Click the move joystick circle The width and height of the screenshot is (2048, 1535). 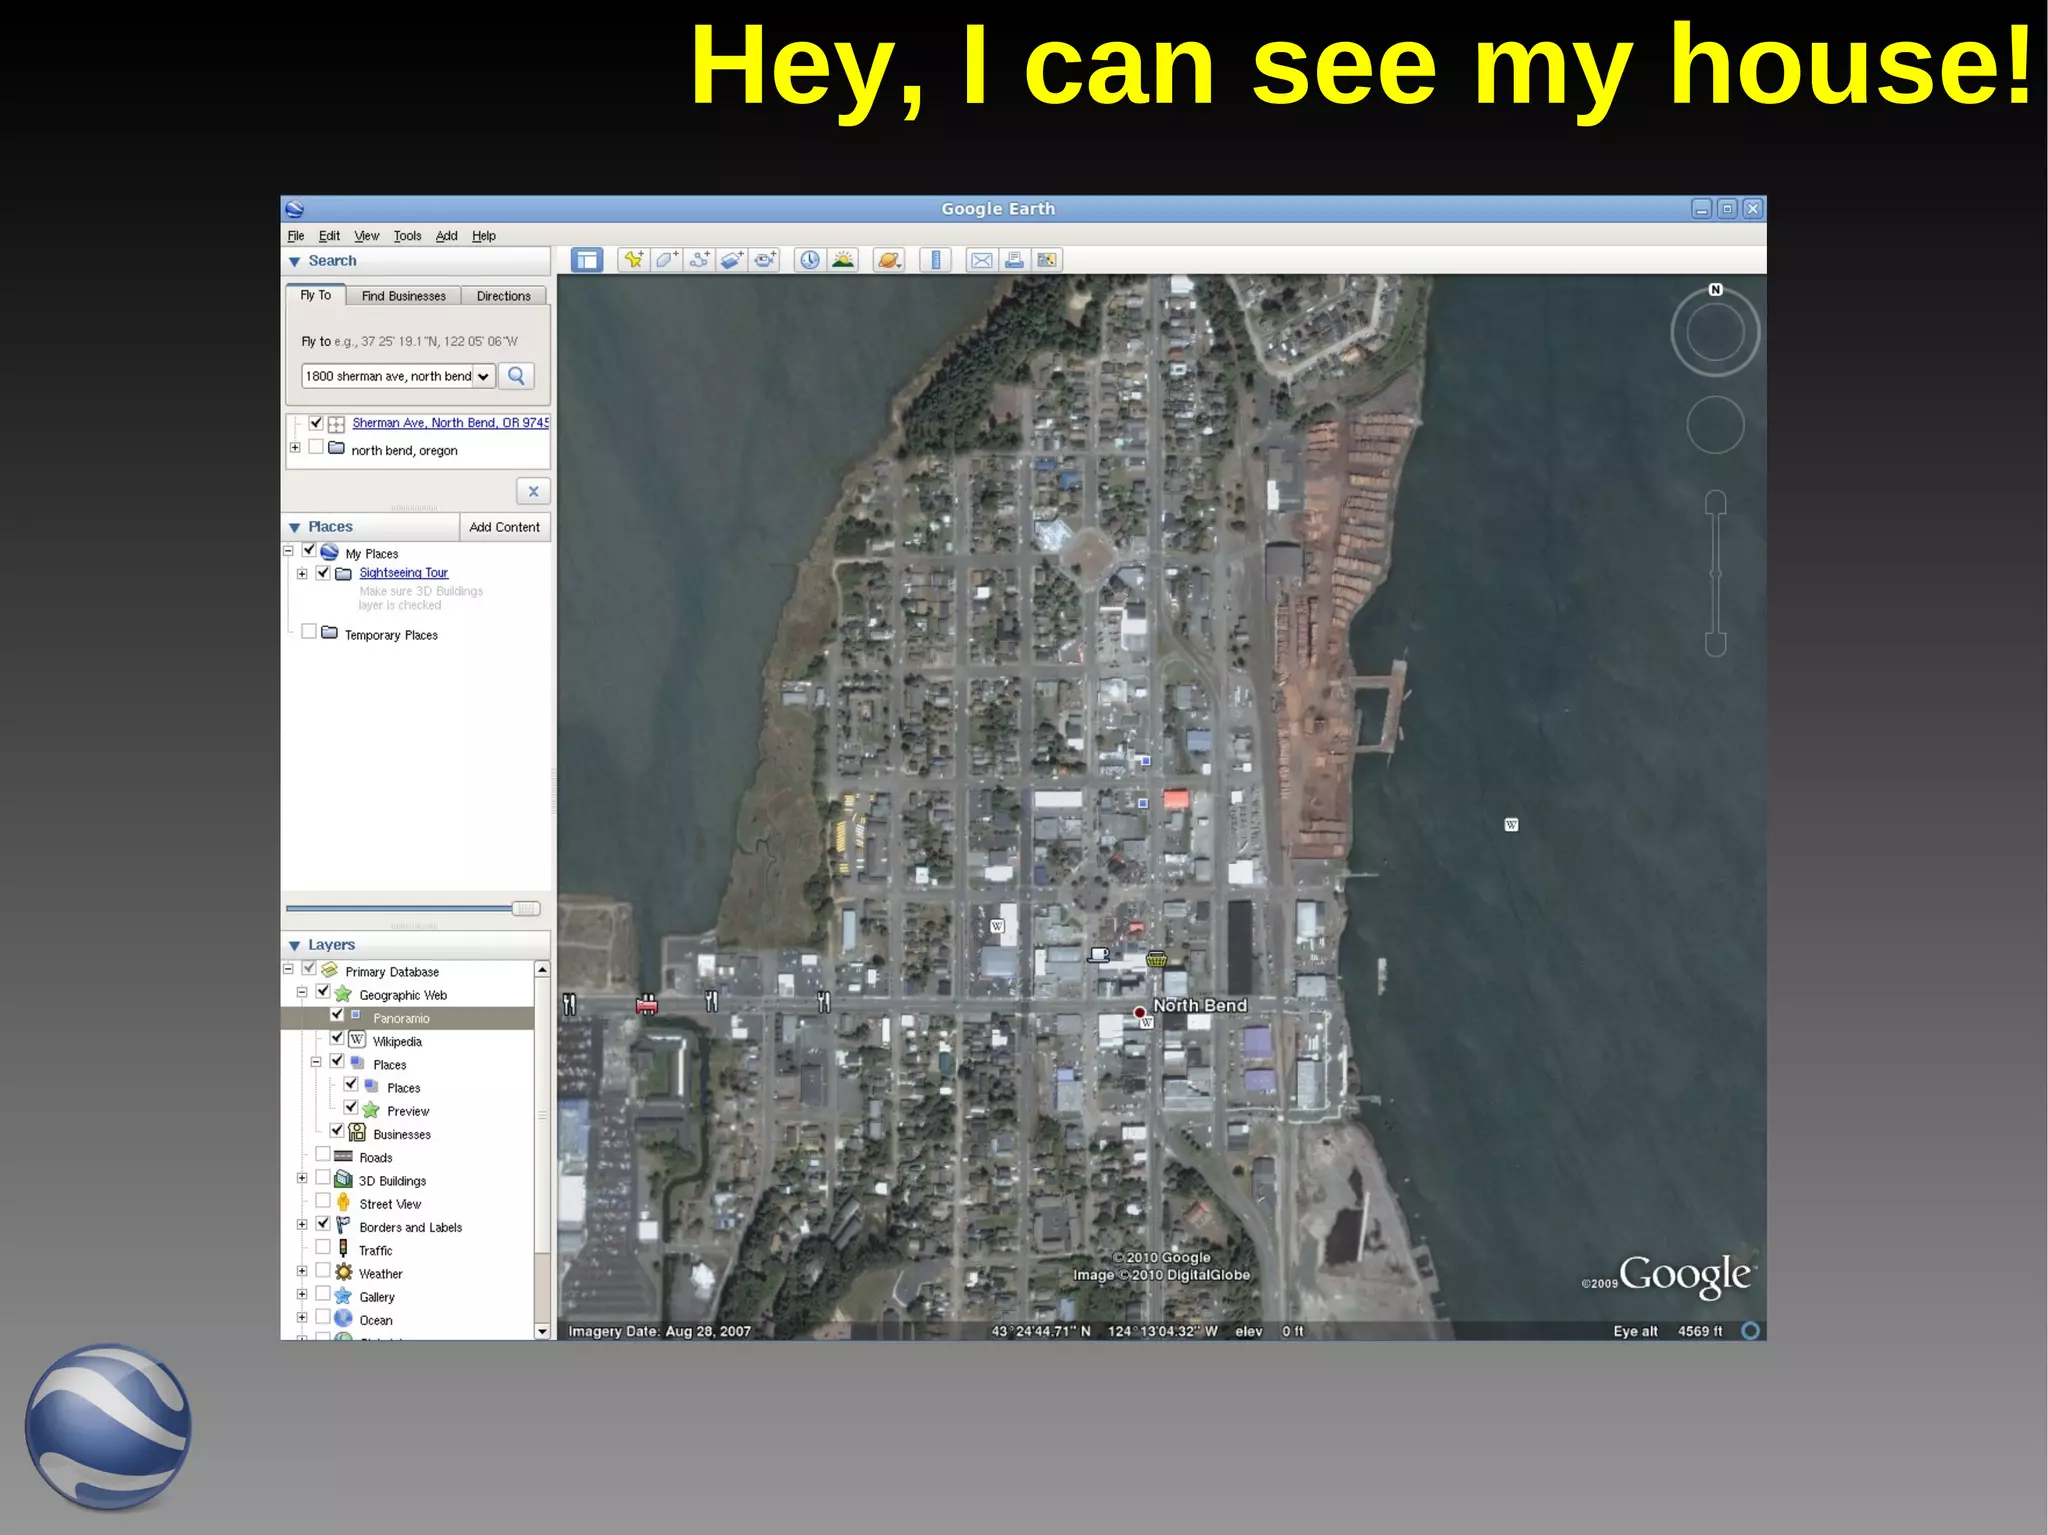click(x=1715, y=425)
